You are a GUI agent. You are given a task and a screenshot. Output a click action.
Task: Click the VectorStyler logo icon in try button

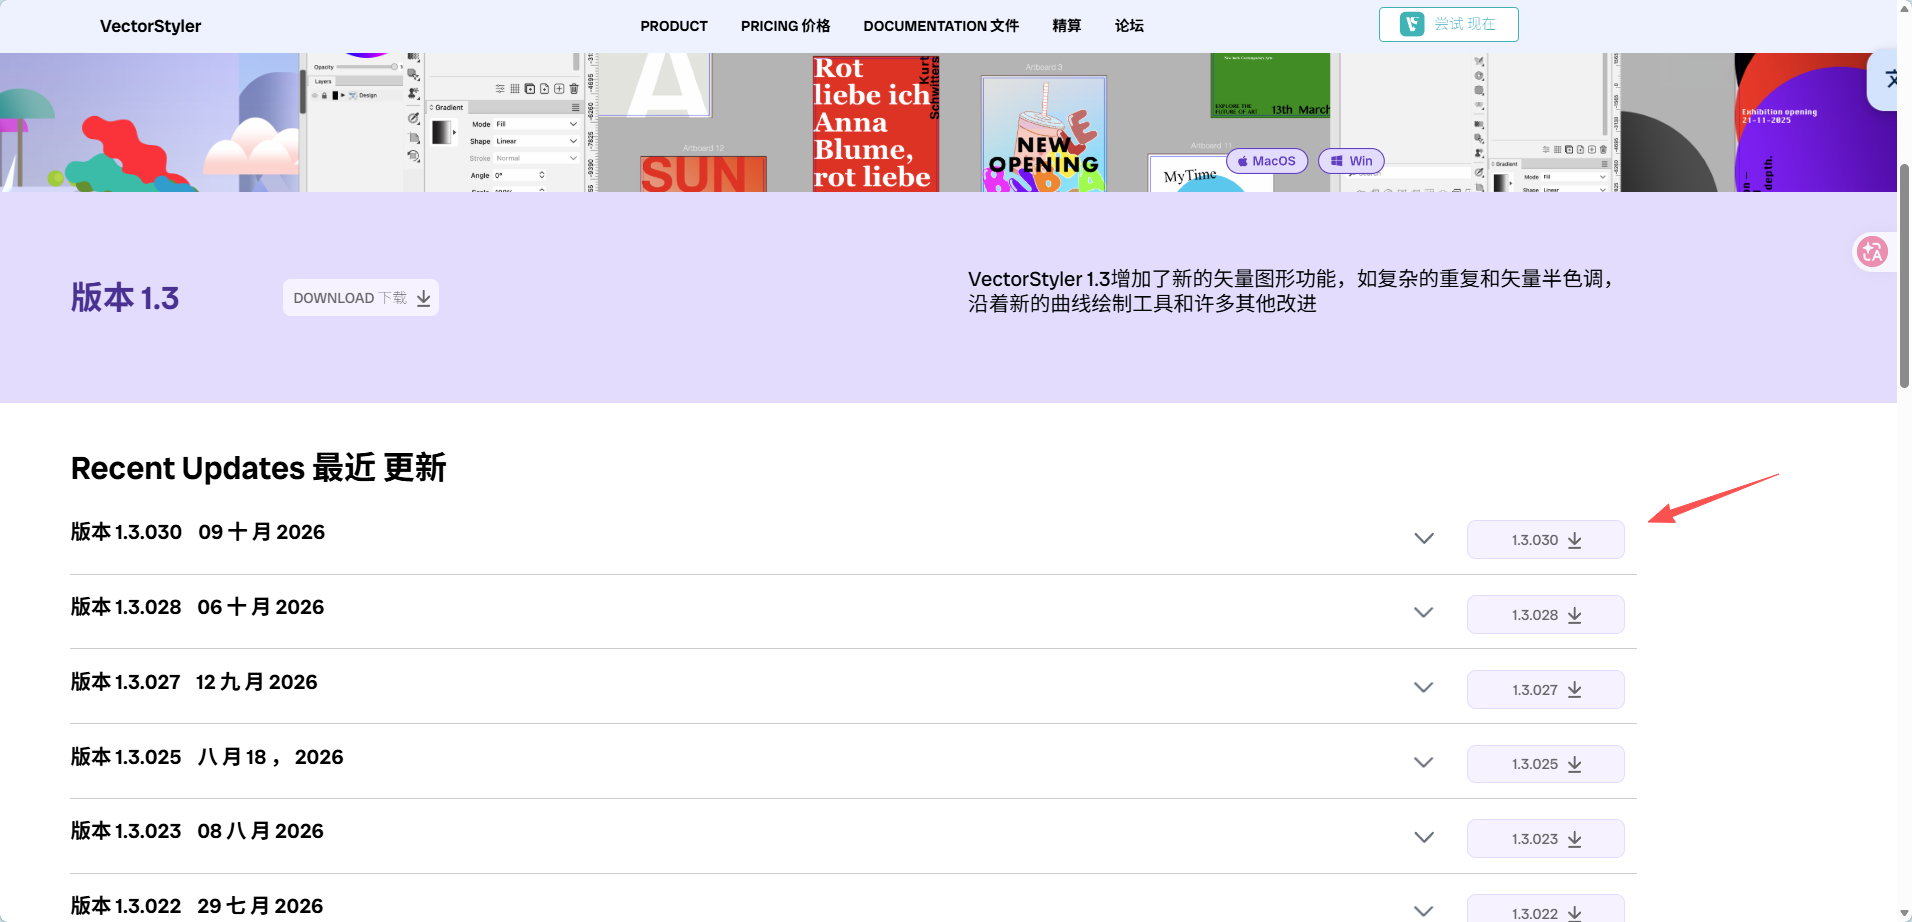1411,24
